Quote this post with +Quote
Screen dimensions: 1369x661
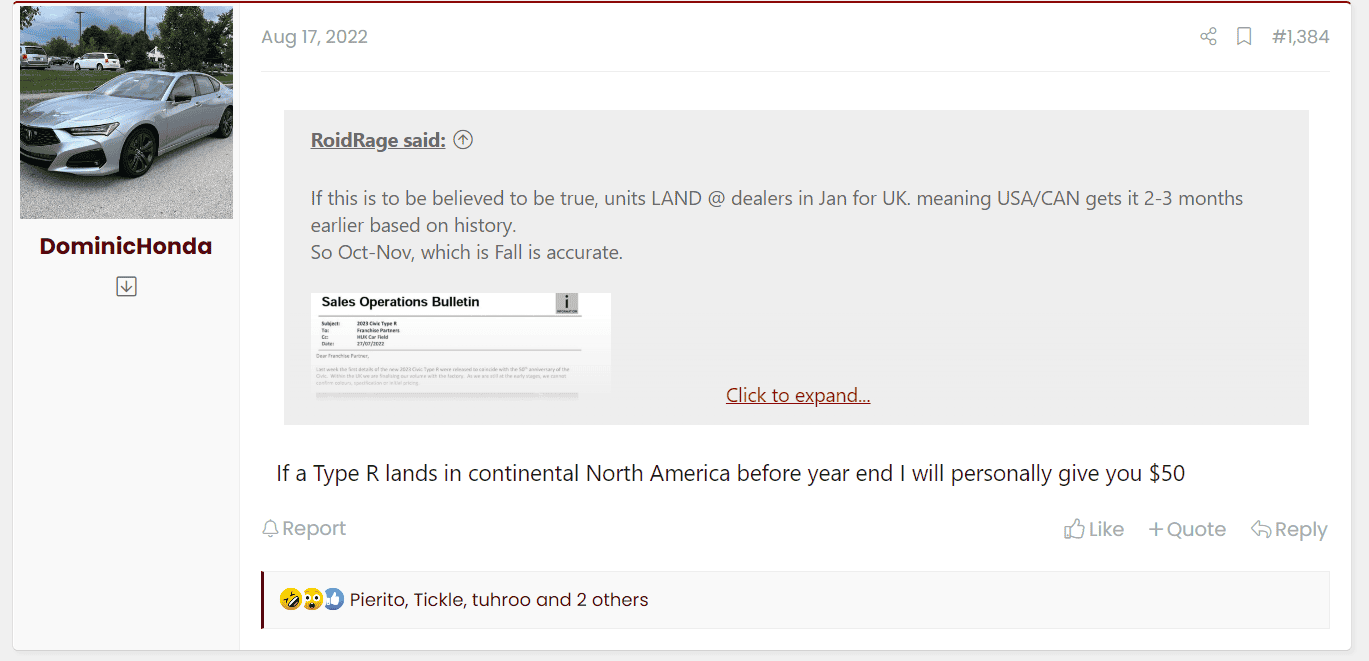pyautogui.click(x=1187, y=529)
